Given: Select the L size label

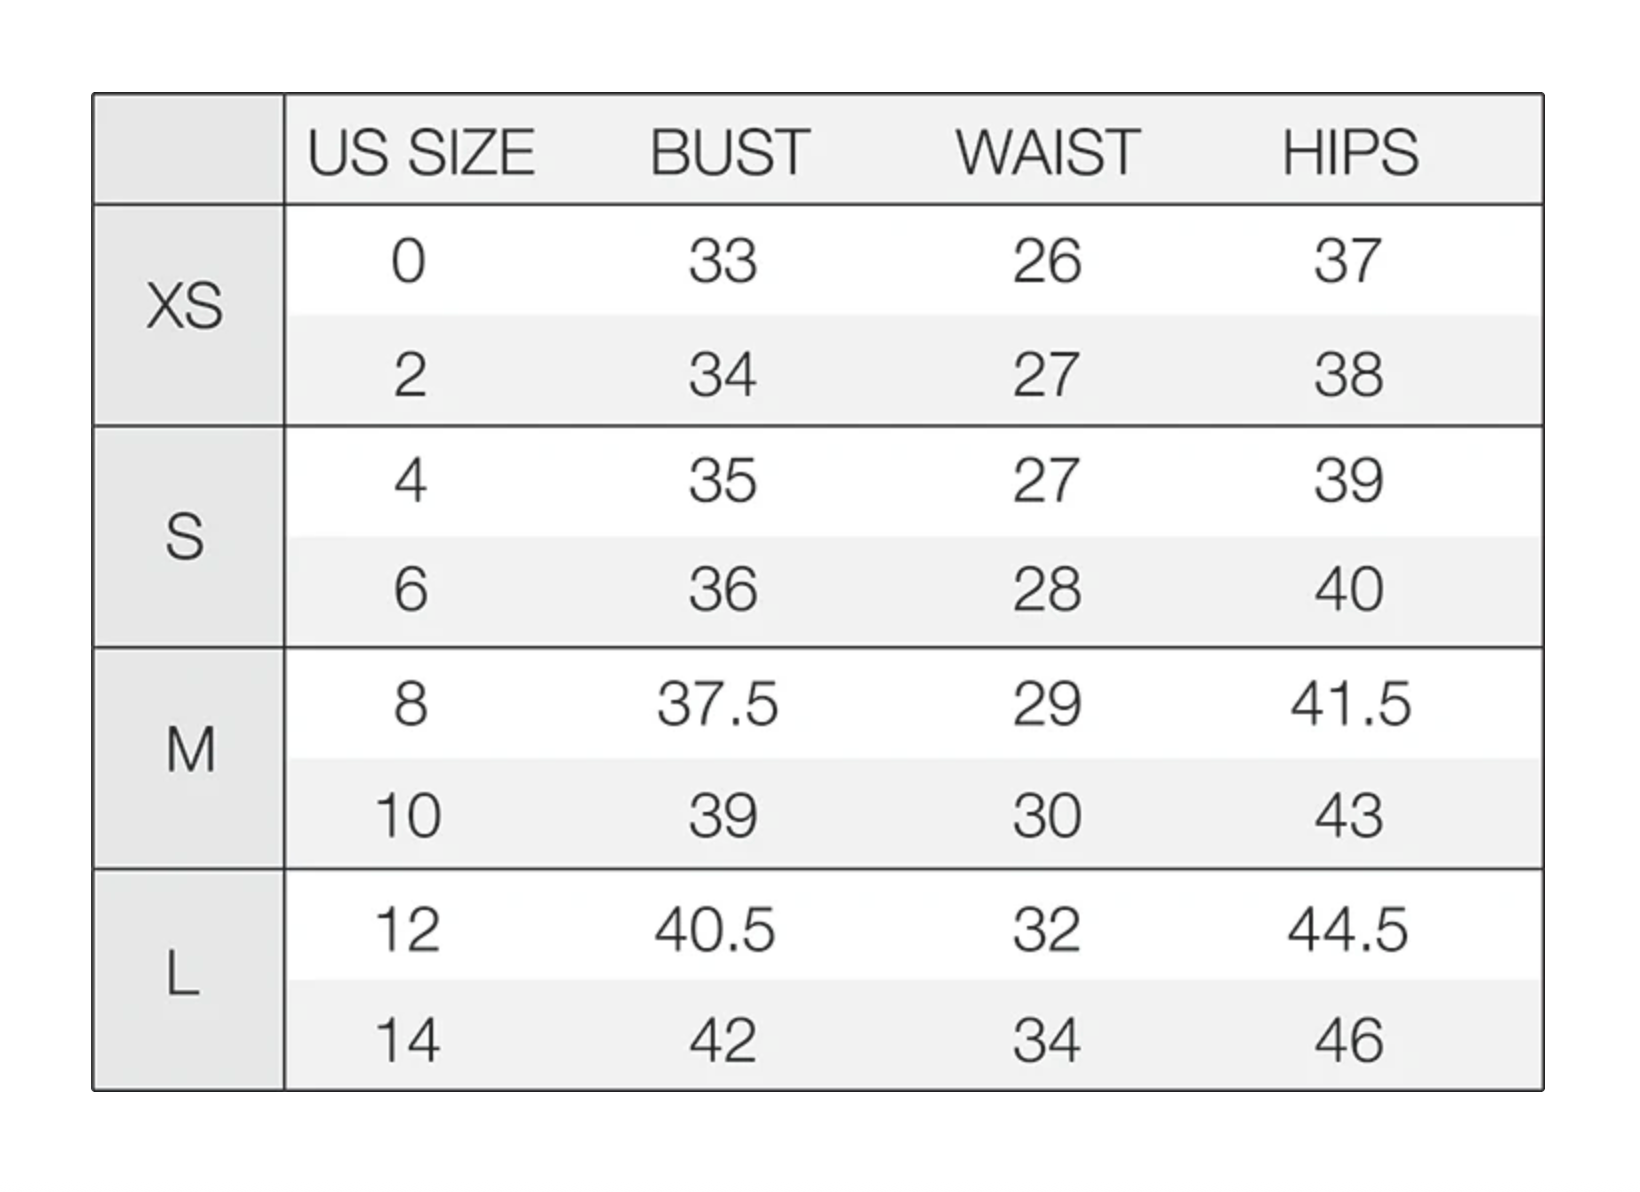Looking at the screenshot, I should 182,974.
